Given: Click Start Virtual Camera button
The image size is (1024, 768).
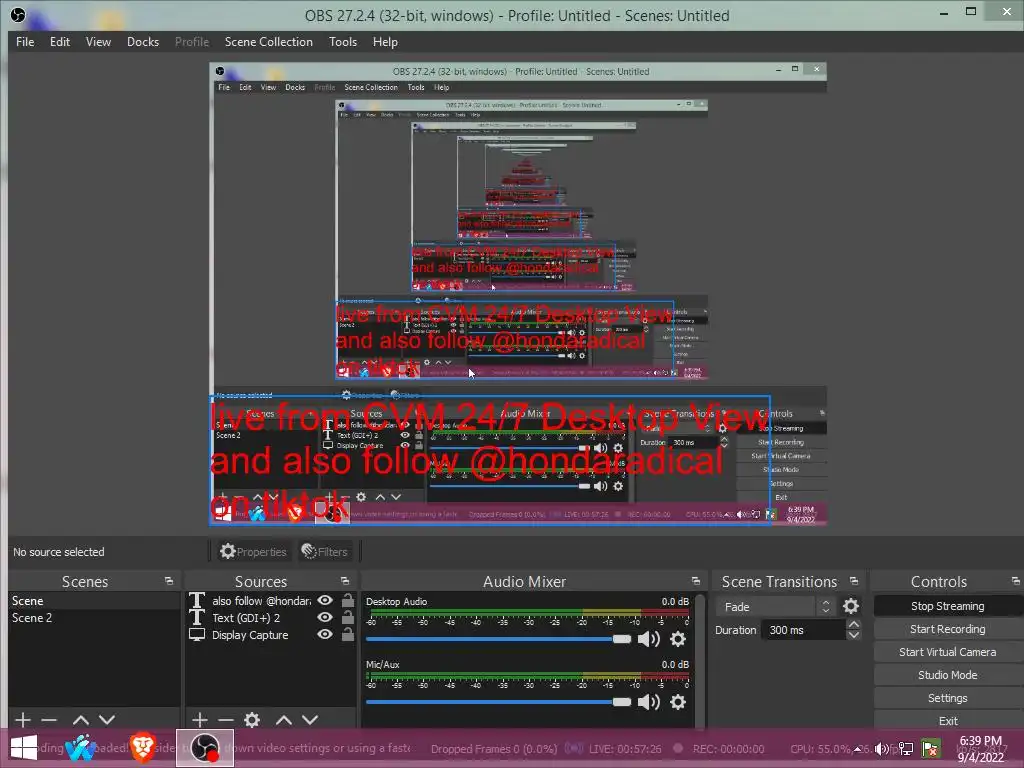Looking at the screenshot, I should point(948,652).
